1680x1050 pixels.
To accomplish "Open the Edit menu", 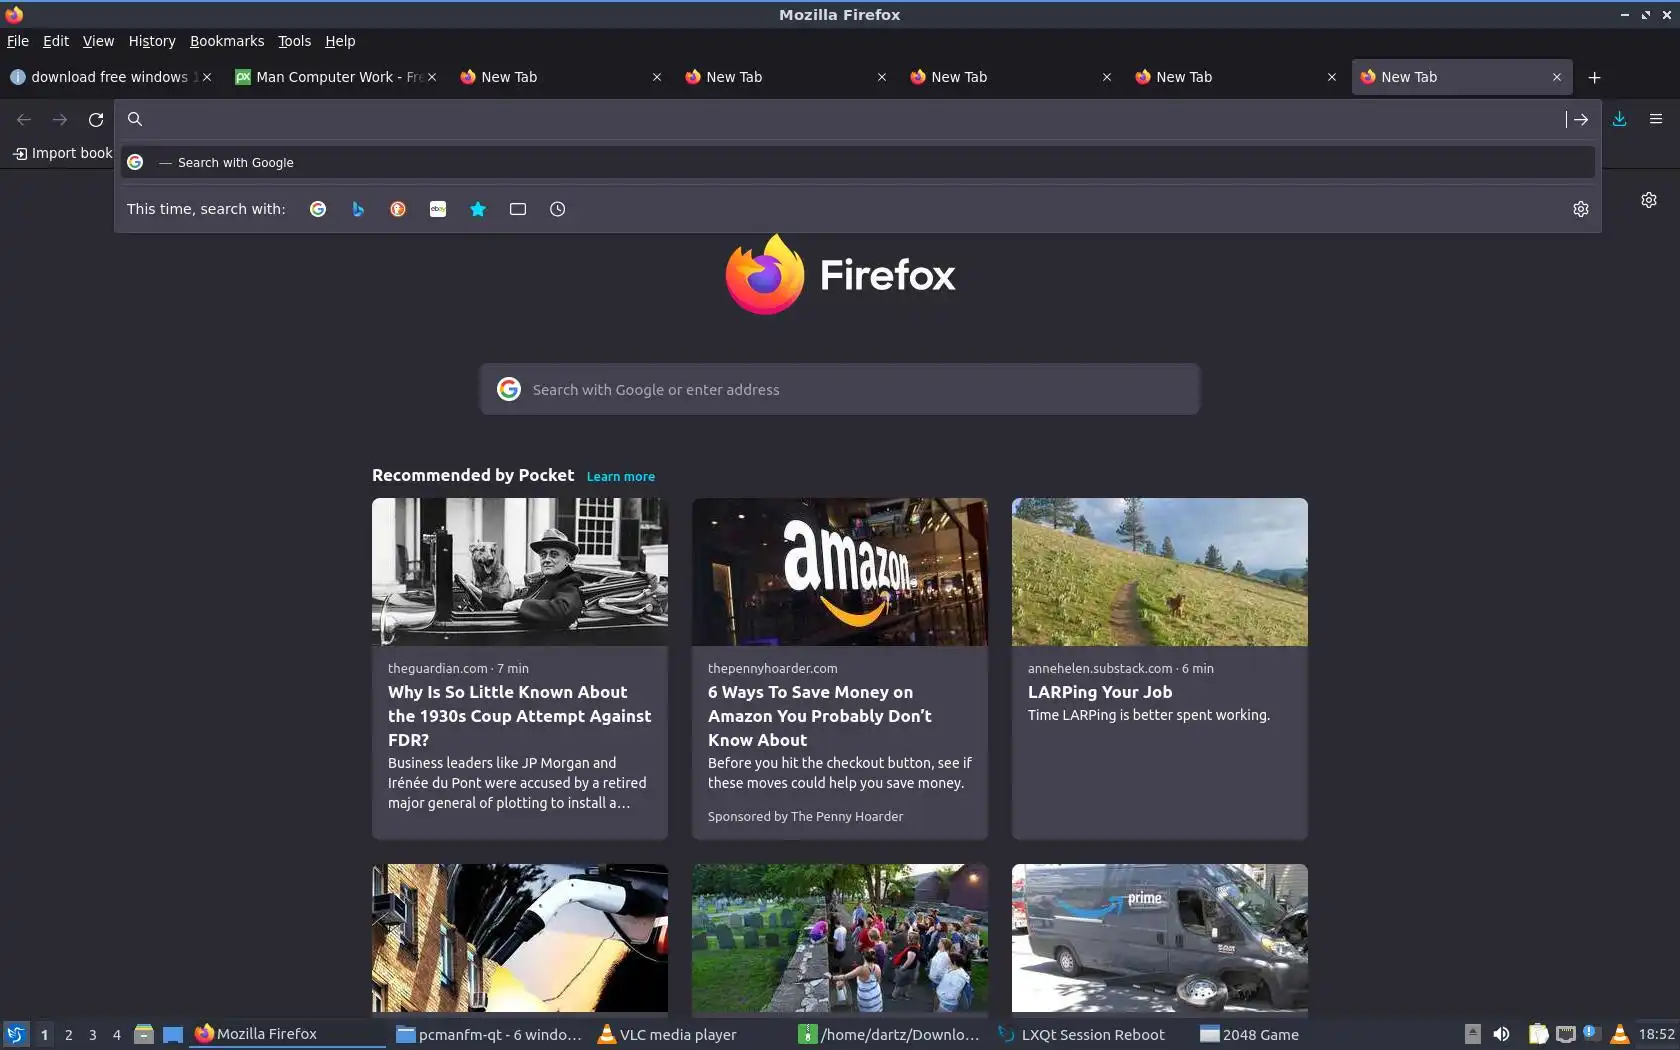I will pos(56,41).
